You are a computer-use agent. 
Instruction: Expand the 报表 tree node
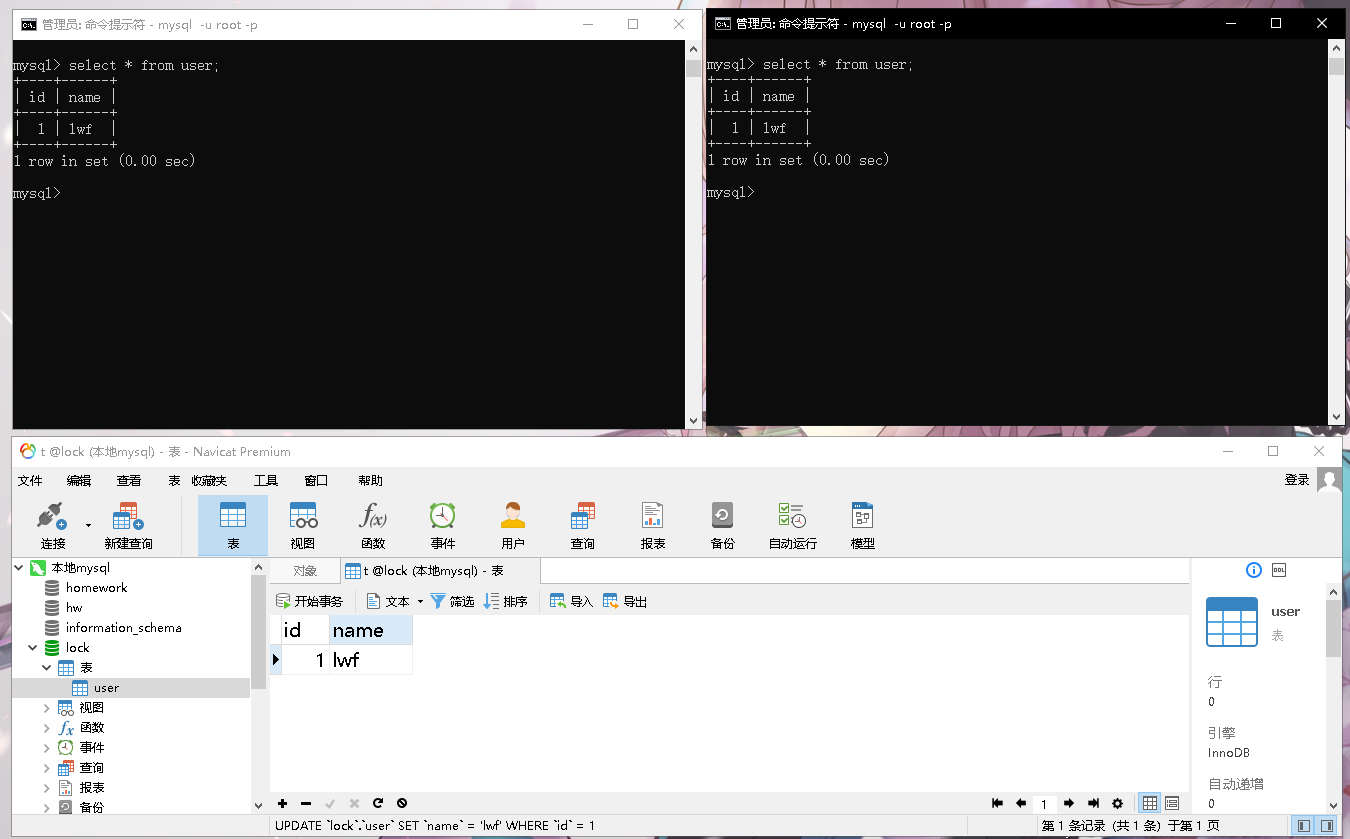point(46,787)
